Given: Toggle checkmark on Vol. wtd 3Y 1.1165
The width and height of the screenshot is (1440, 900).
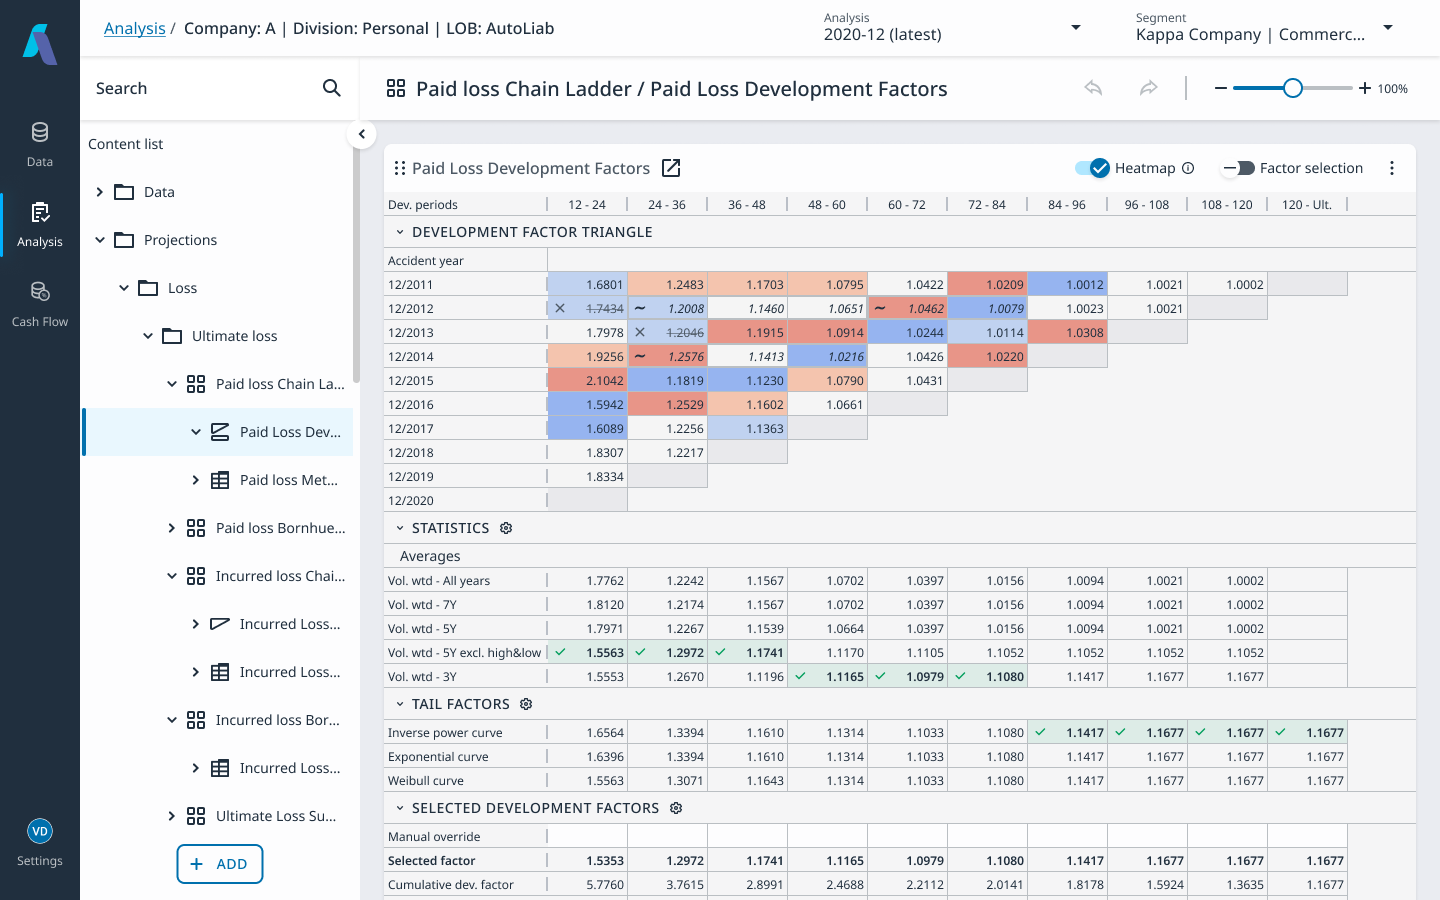Looking at the screenshot, I should (801, 676).
